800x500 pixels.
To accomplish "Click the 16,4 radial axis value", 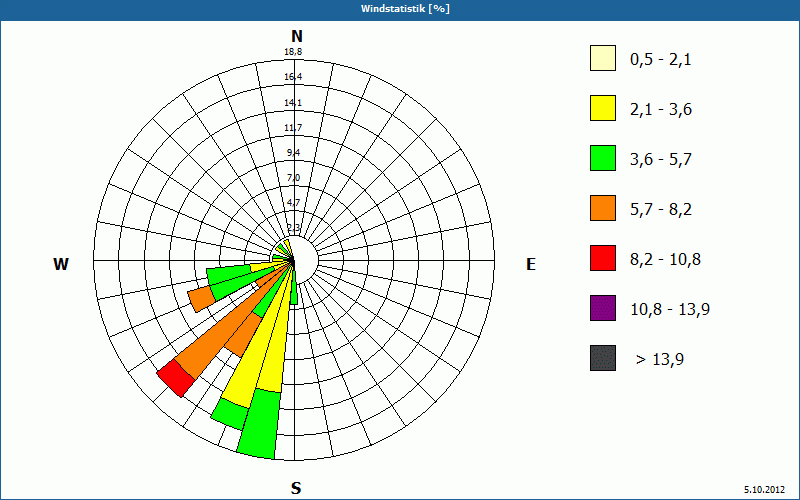I will (x=293, y=77).
